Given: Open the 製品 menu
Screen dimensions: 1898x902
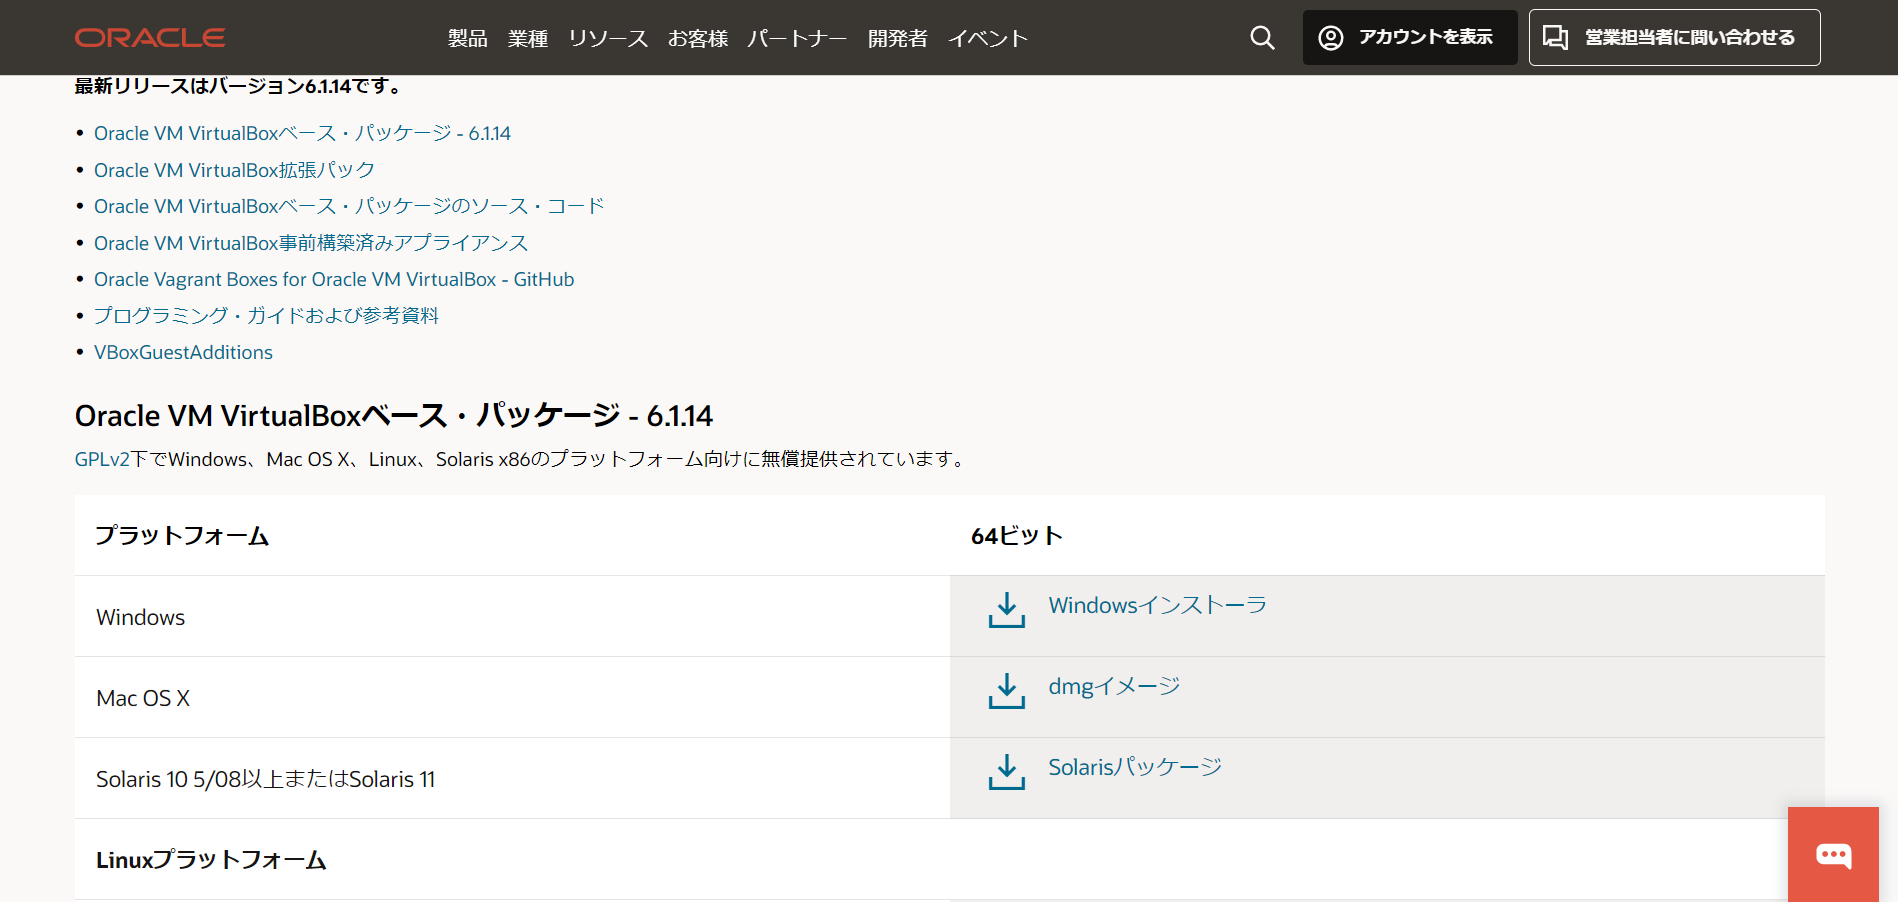Looking at the screenshot, I should pos(468,38).
